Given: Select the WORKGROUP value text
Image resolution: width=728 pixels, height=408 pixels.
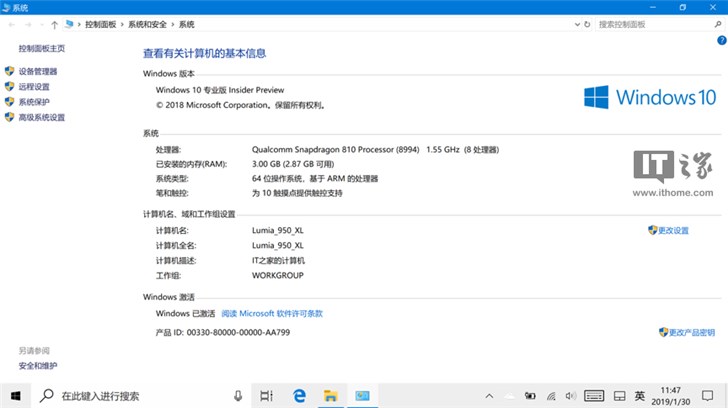Looking at the screenshot, I should [x=278, y=276].
